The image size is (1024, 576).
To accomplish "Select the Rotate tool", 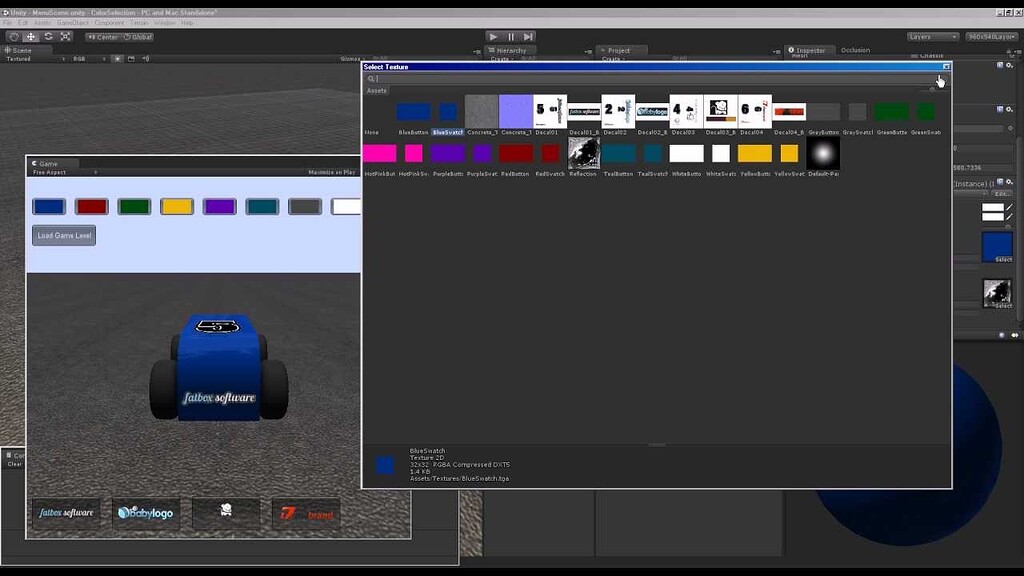I will pos(48,36).
